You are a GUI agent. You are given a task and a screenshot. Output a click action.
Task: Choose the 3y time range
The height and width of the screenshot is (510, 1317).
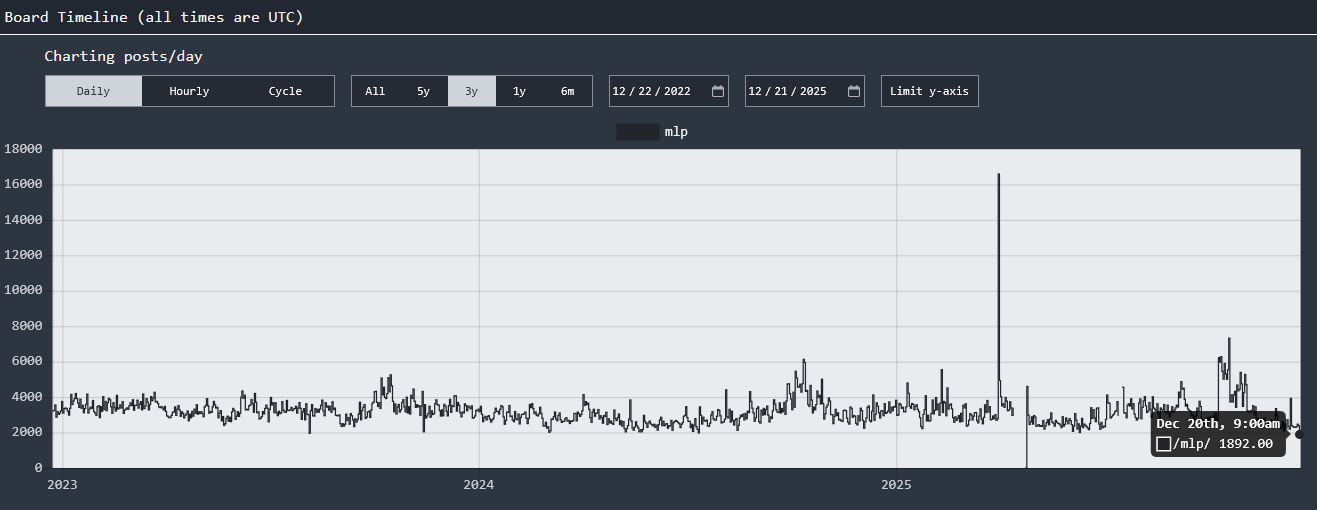(x=471, y=91)
